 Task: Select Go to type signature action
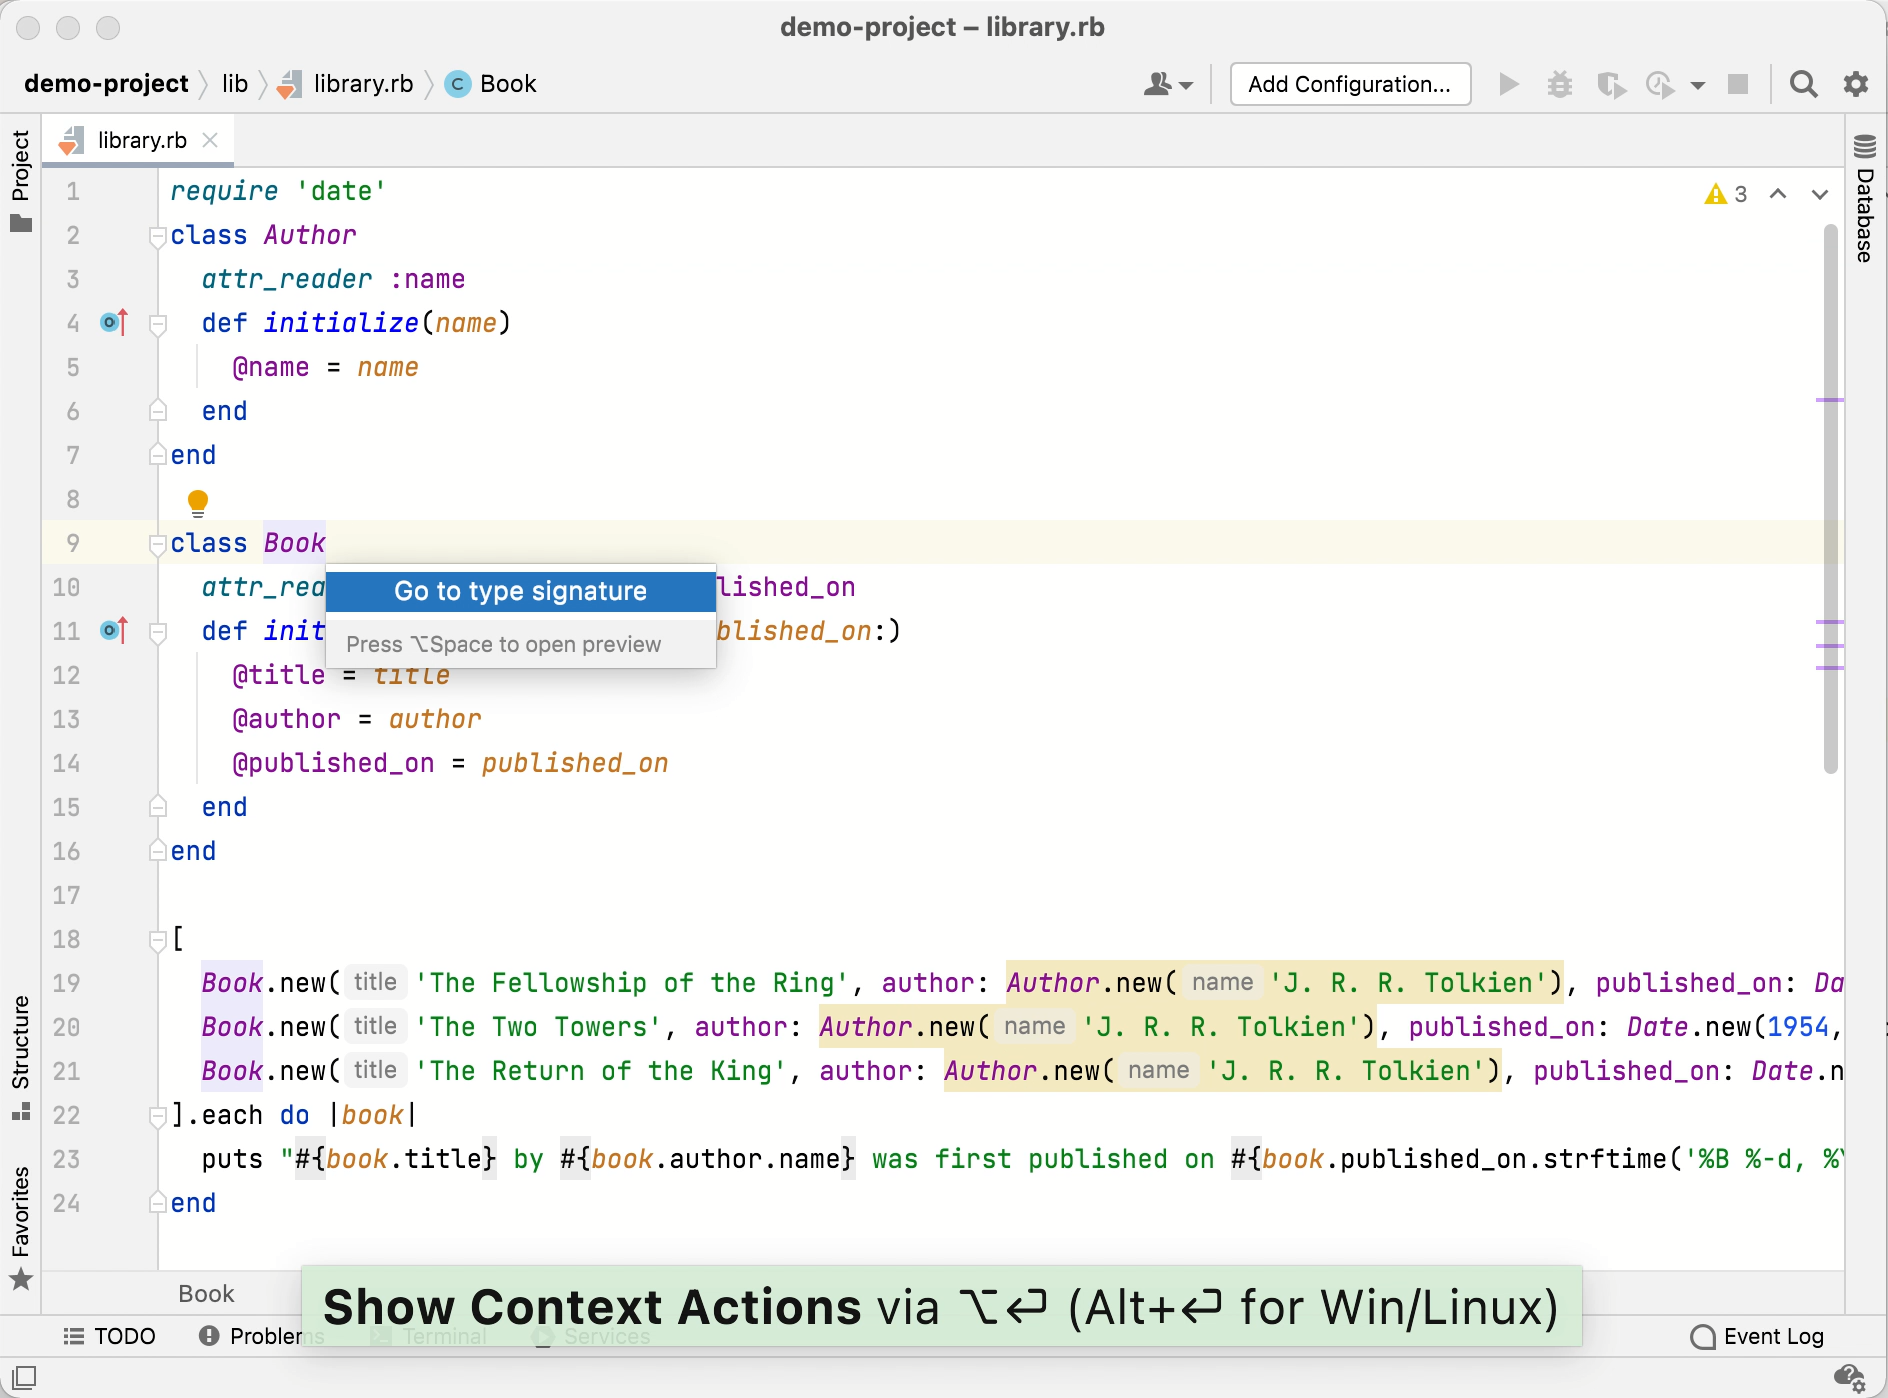coord(520,591)
